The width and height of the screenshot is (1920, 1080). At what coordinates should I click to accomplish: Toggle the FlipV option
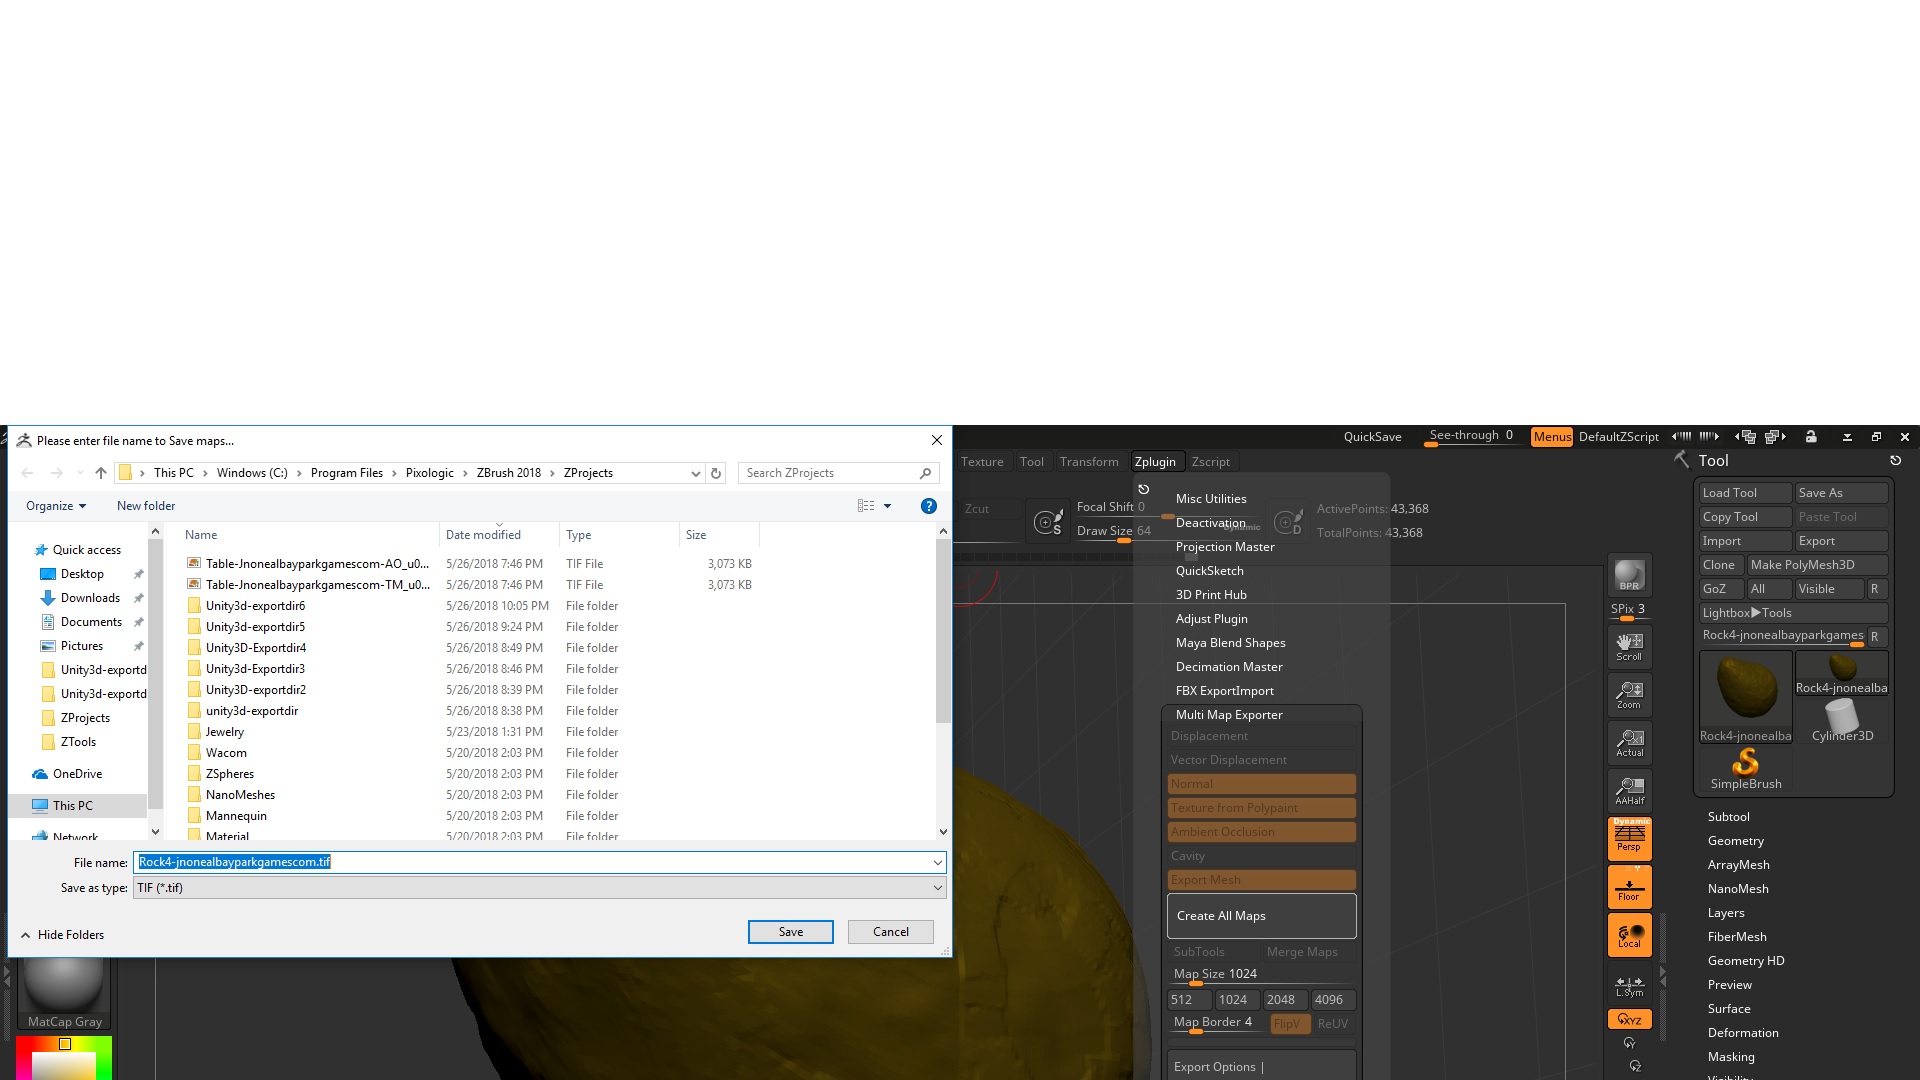click(x=1289, y=1024)
